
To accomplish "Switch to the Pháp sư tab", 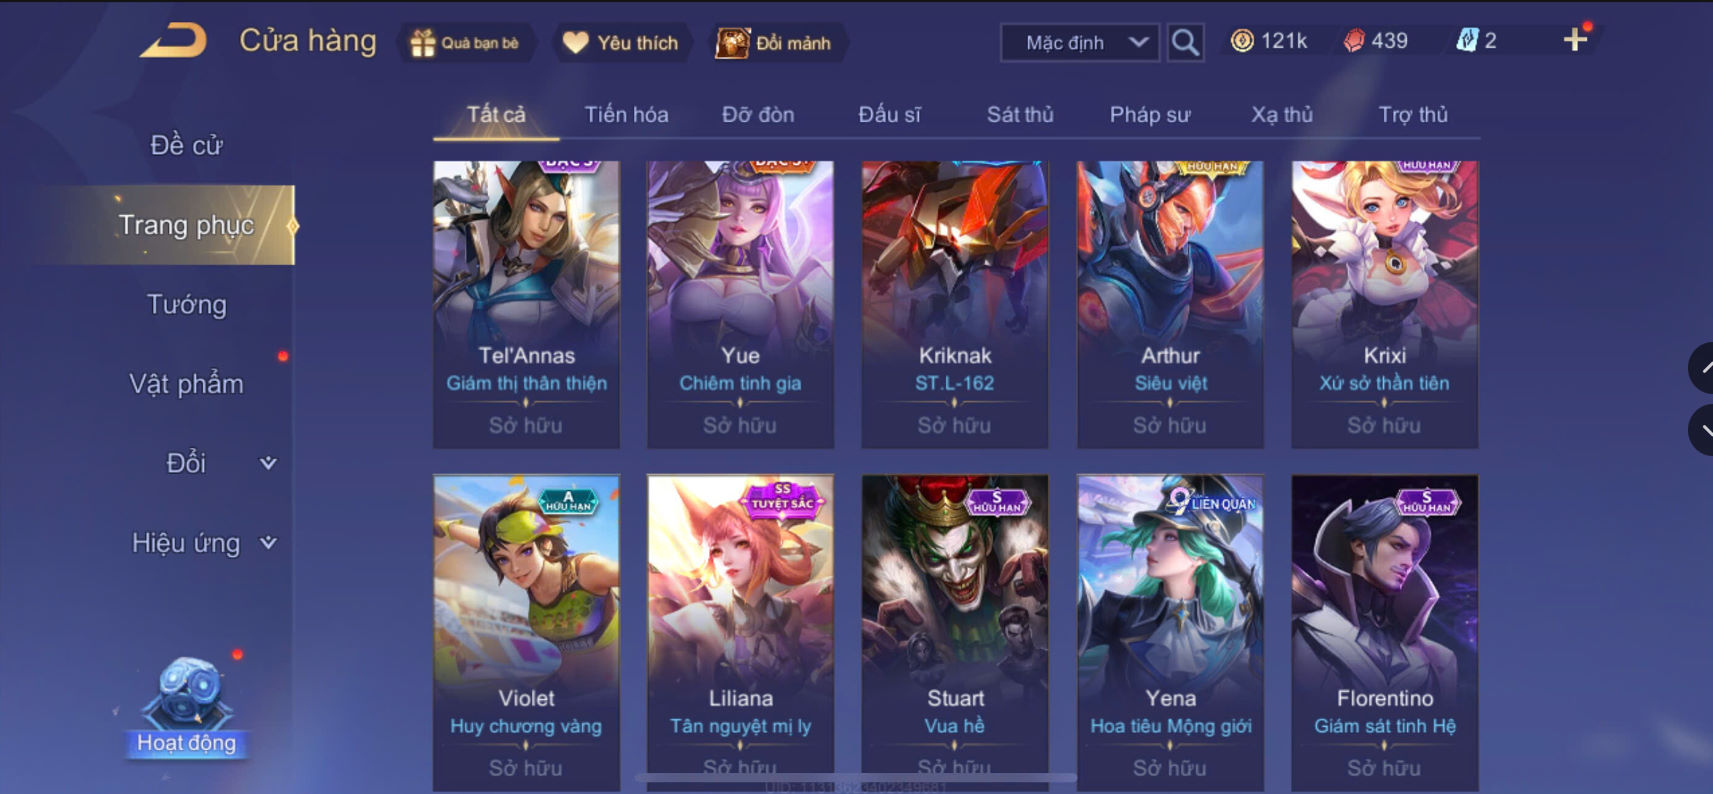I will click(1149, 115).
